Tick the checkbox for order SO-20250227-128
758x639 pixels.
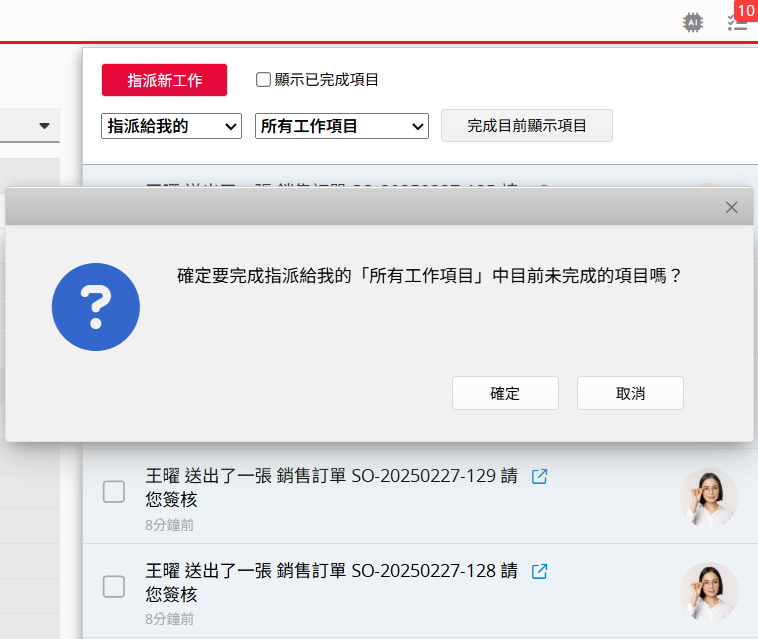[x=115, y=586]
